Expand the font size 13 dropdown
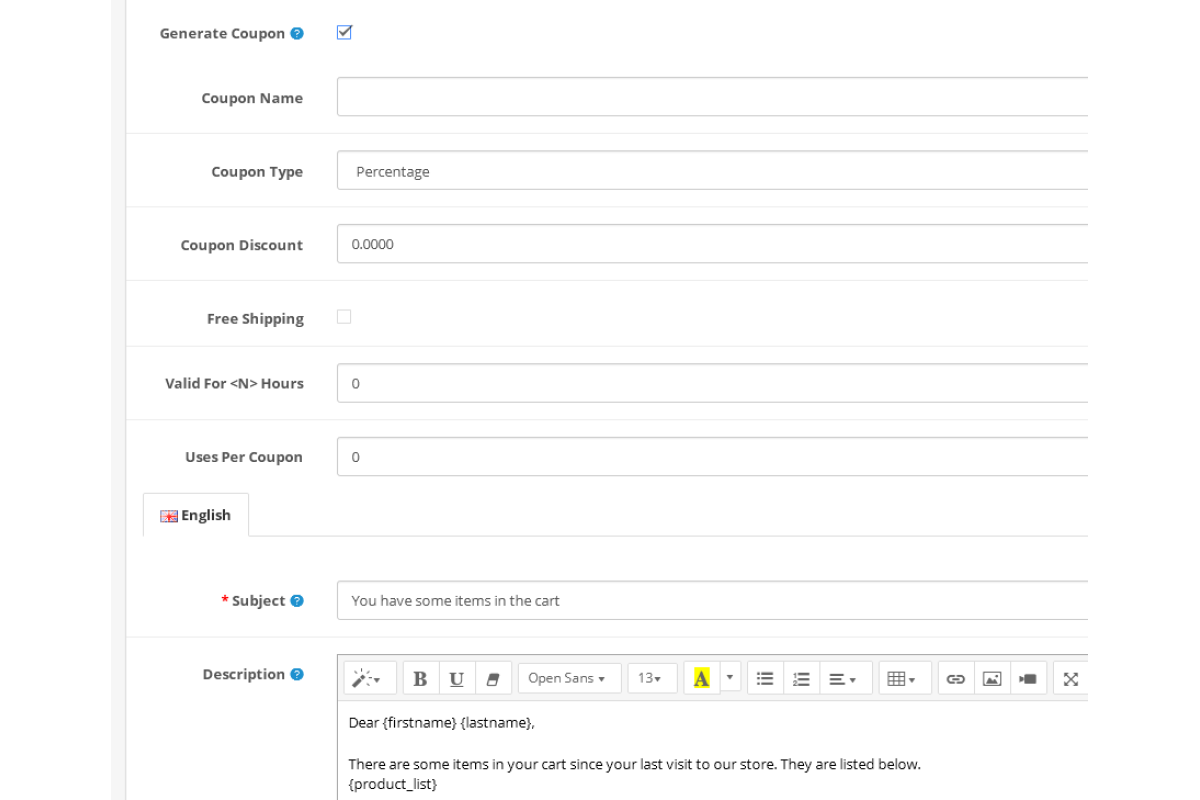Image resolution: width=1200 pixels, height=800 pixels. 651,678
